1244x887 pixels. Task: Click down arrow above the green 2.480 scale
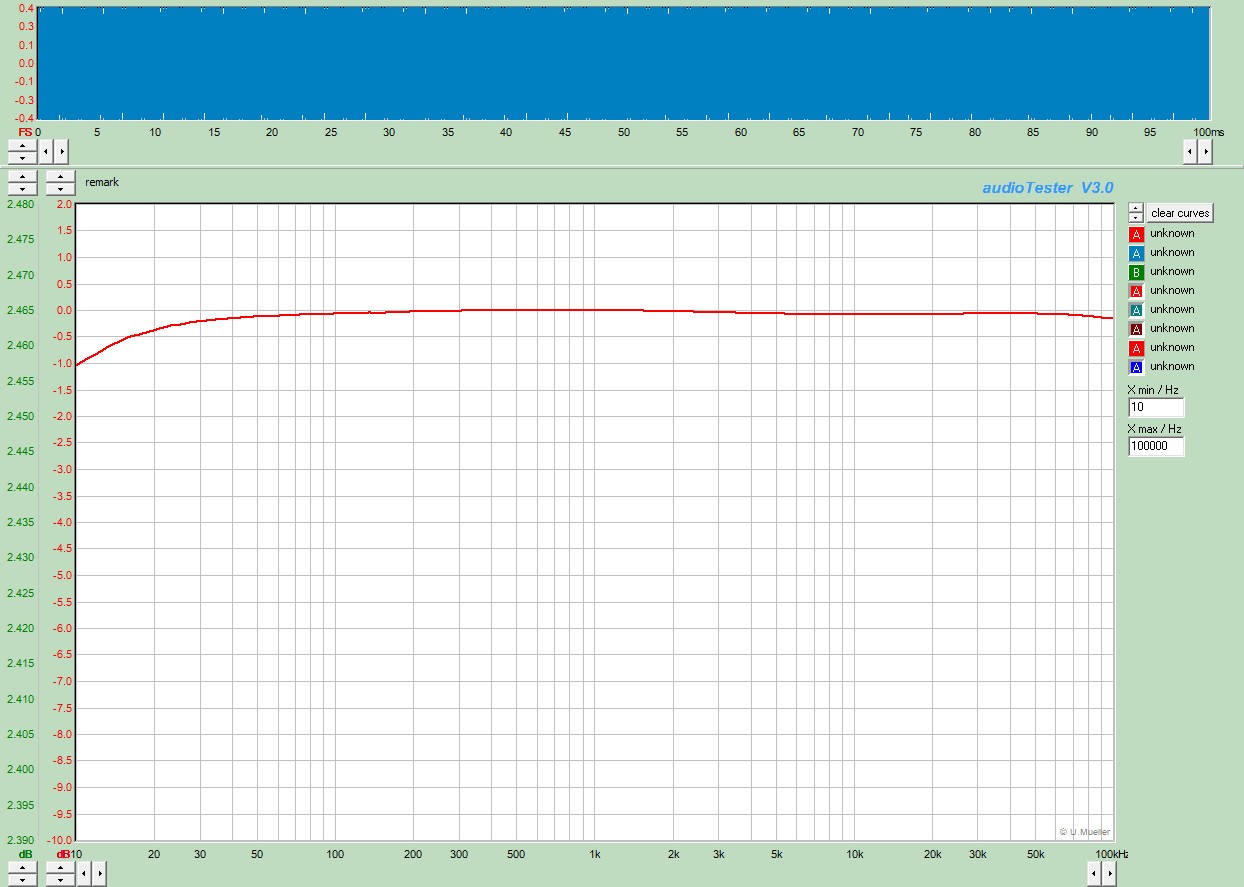coord(22,189)
